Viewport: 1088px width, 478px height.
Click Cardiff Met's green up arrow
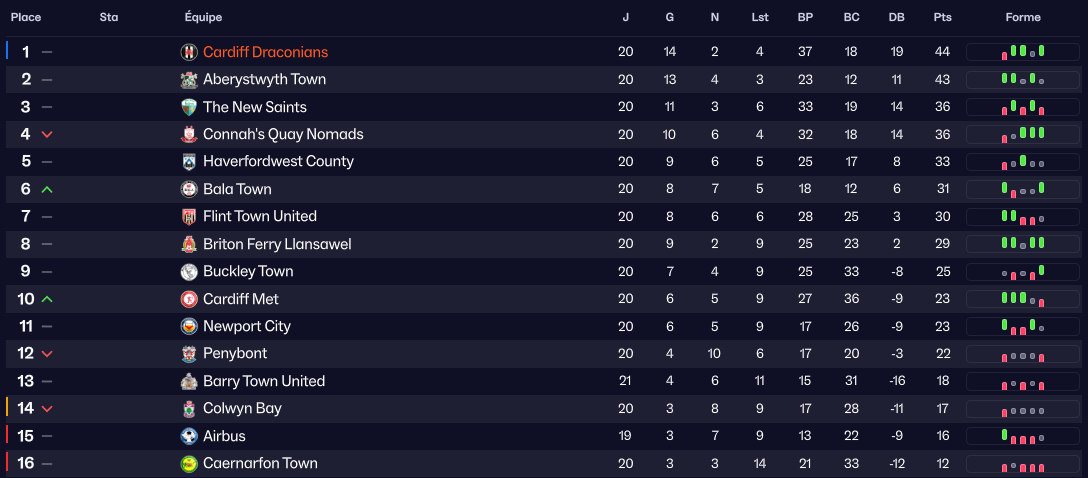(47, 299)
